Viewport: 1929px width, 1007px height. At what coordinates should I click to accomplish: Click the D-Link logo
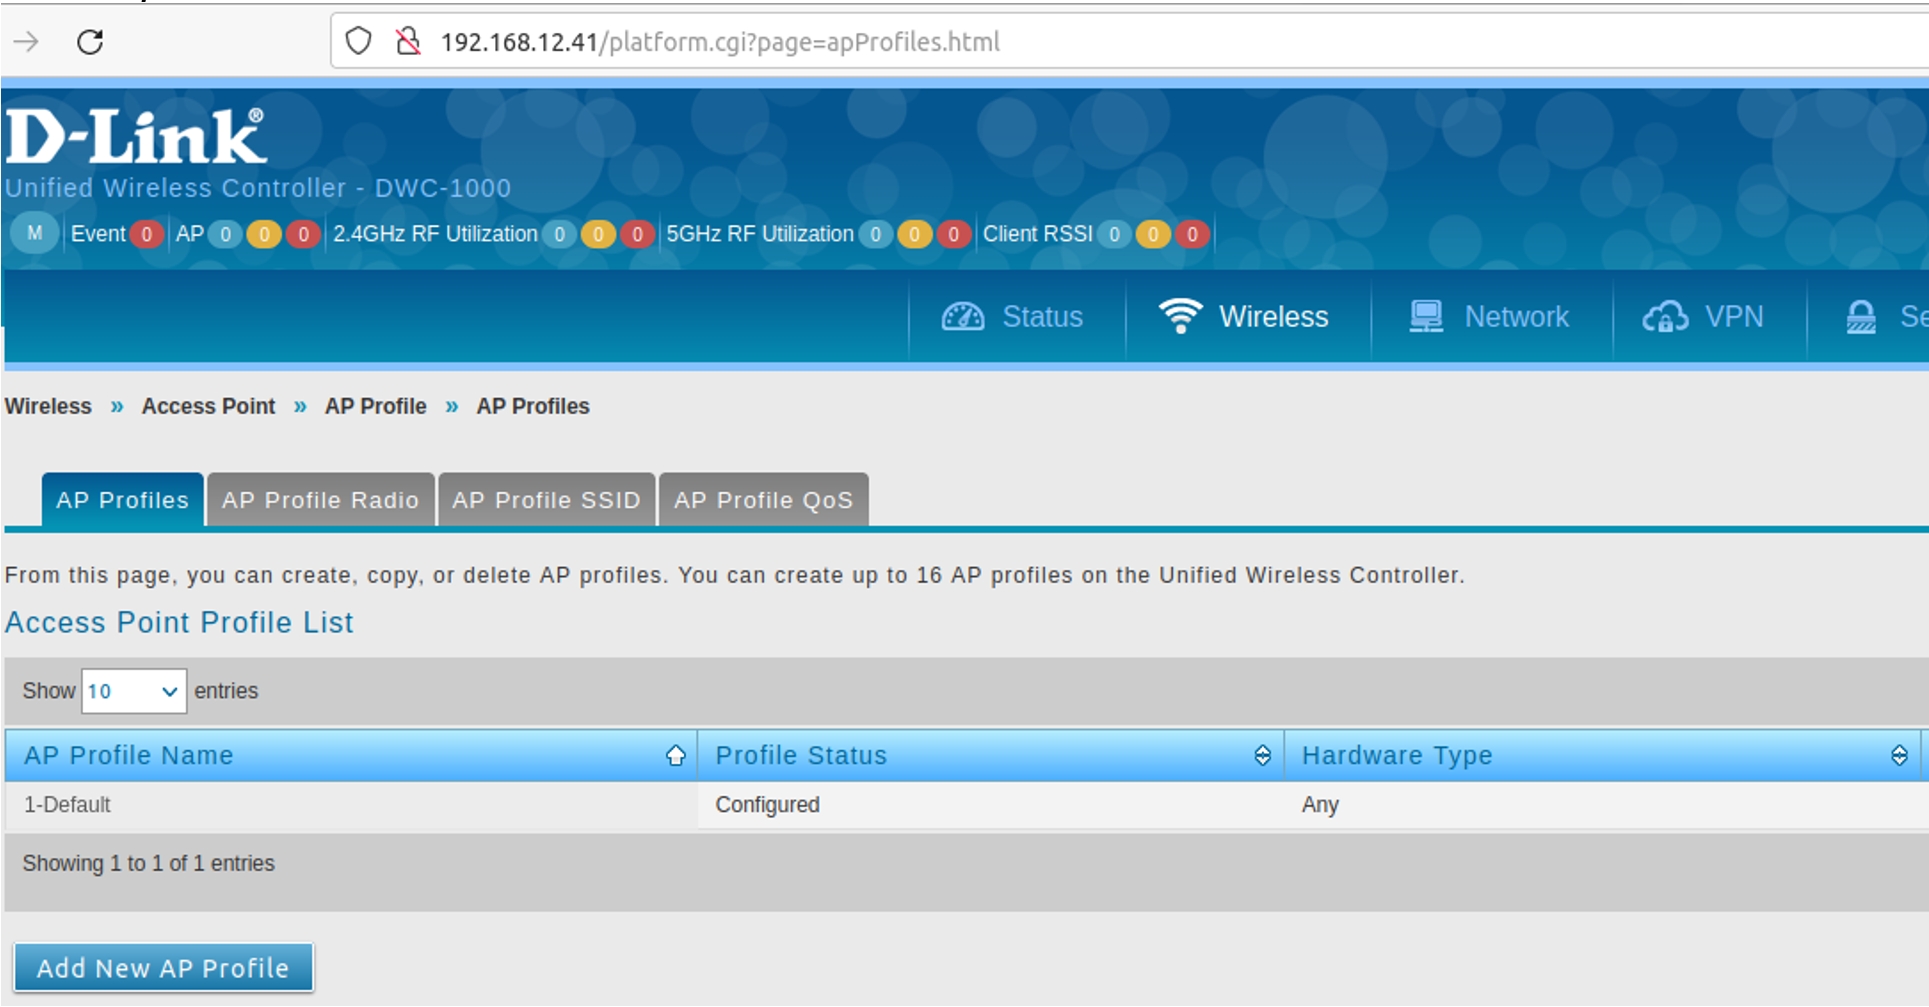click(x=136, y=137)
